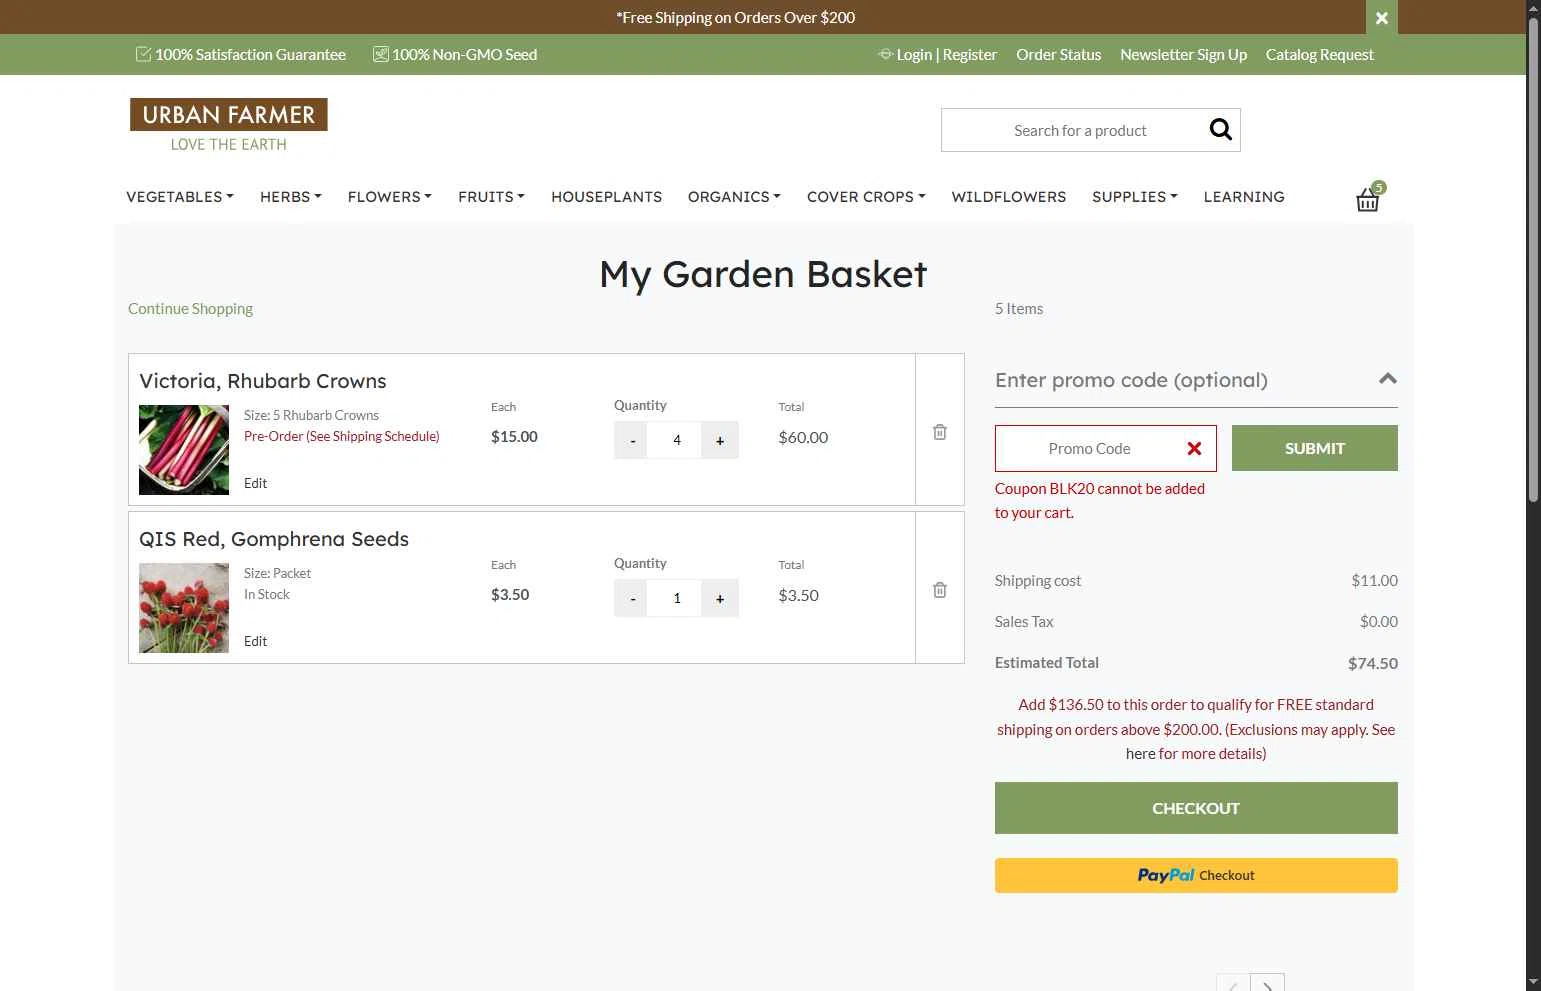Open QIS Red Gomphrena Seeds thumbnail
Image resolution: width=1541 pixels, height=991 pixels.
coord(184,608)
